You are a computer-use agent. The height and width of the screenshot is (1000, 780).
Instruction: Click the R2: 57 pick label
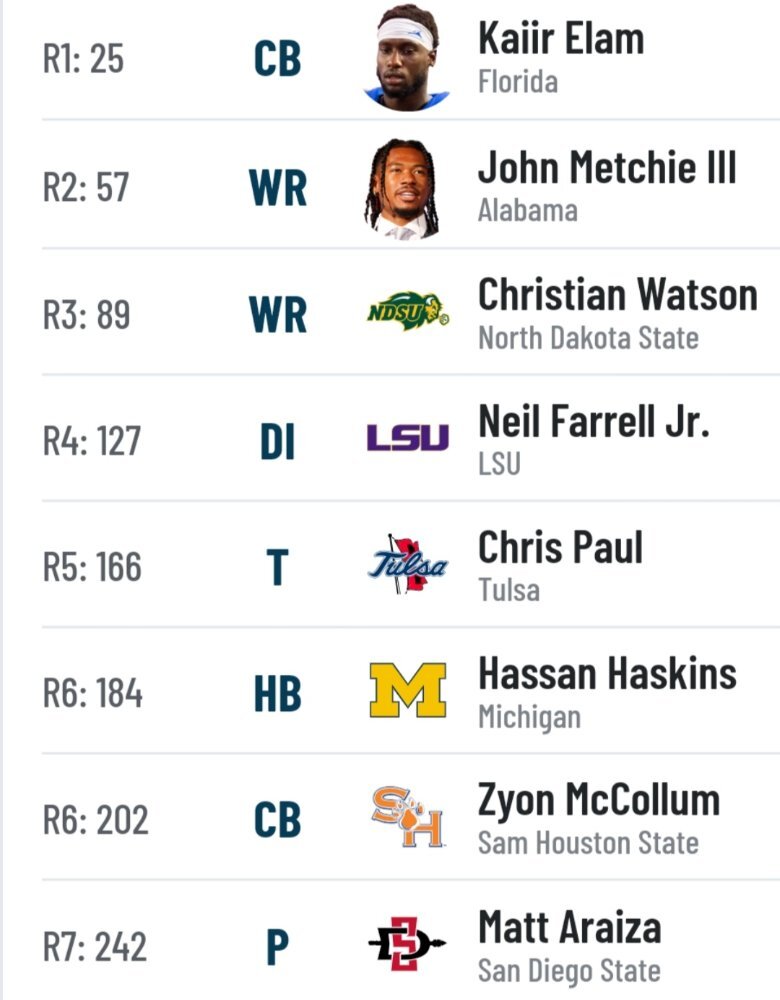point(86,188)
